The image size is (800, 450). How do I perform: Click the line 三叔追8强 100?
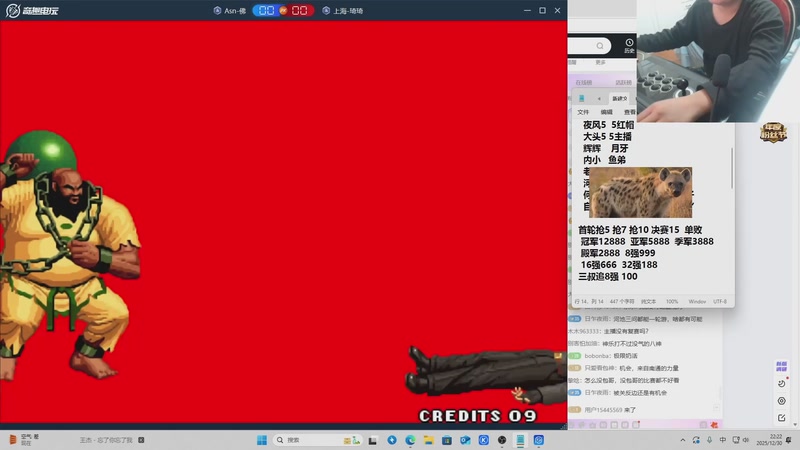(x=608, y=277)
